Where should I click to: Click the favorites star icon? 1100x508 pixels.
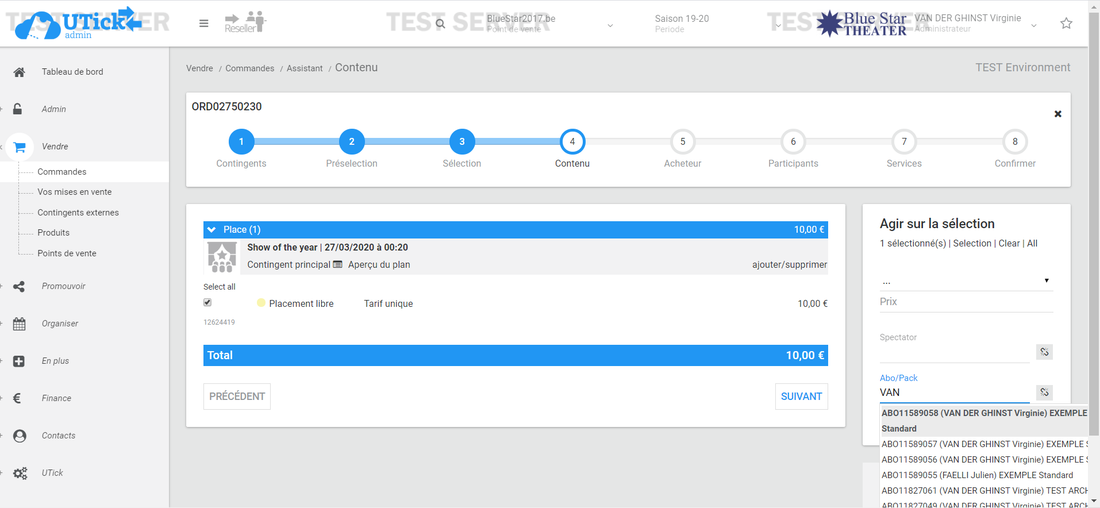(x=1066, y=24)
